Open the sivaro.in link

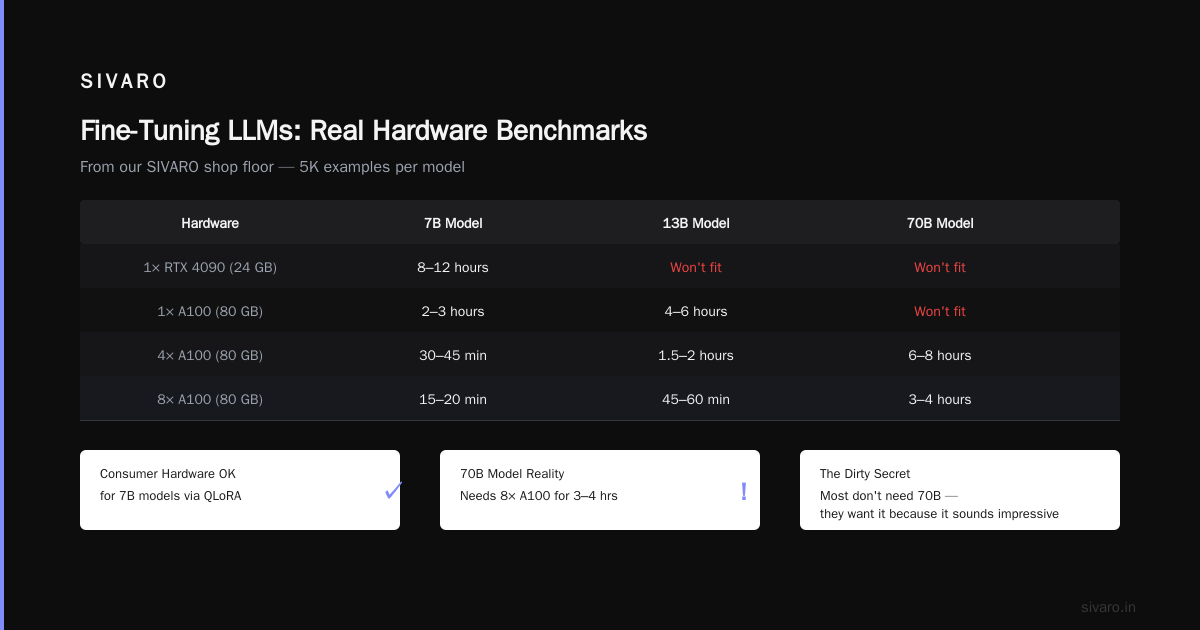1108,607
